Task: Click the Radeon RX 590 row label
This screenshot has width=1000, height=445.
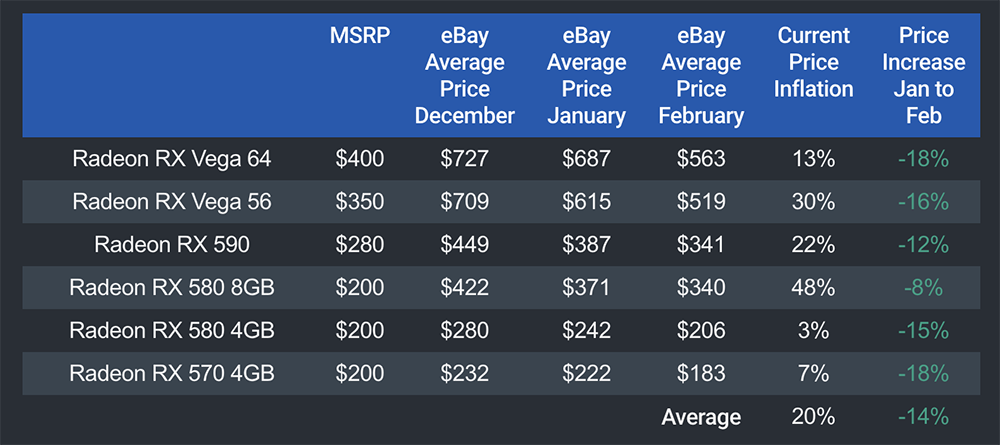Action: click(x=172, y=245)
